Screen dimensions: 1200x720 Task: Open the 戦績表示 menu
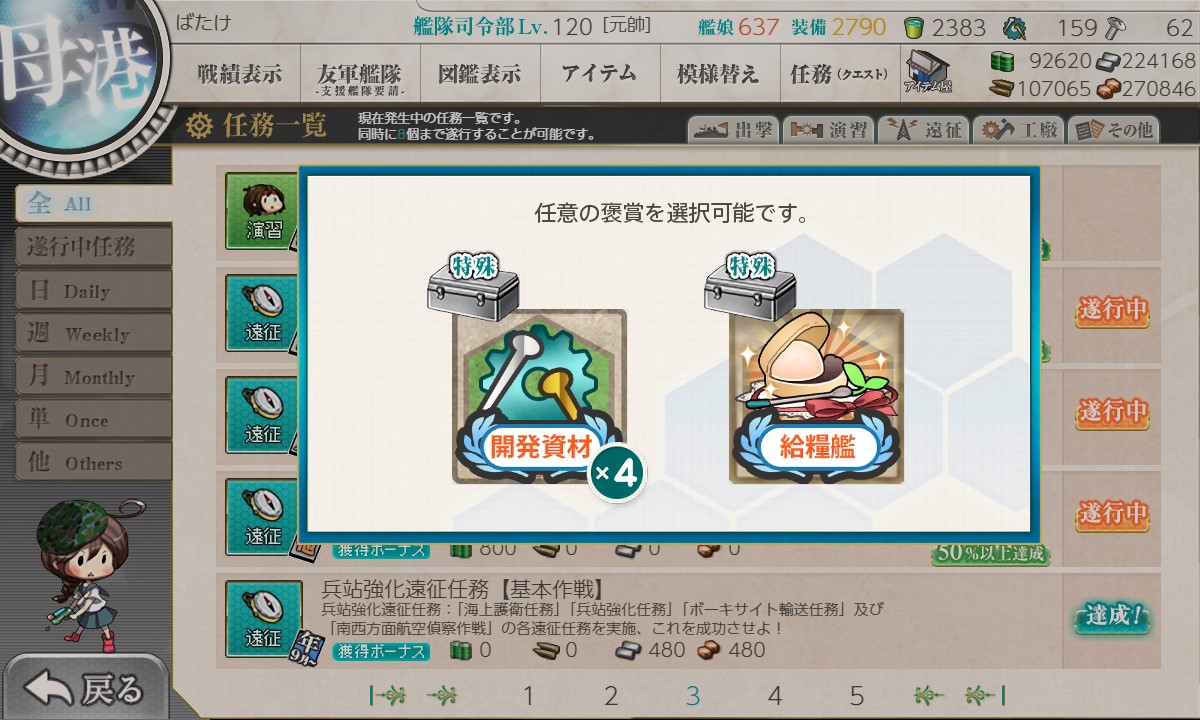pos(239,73)
